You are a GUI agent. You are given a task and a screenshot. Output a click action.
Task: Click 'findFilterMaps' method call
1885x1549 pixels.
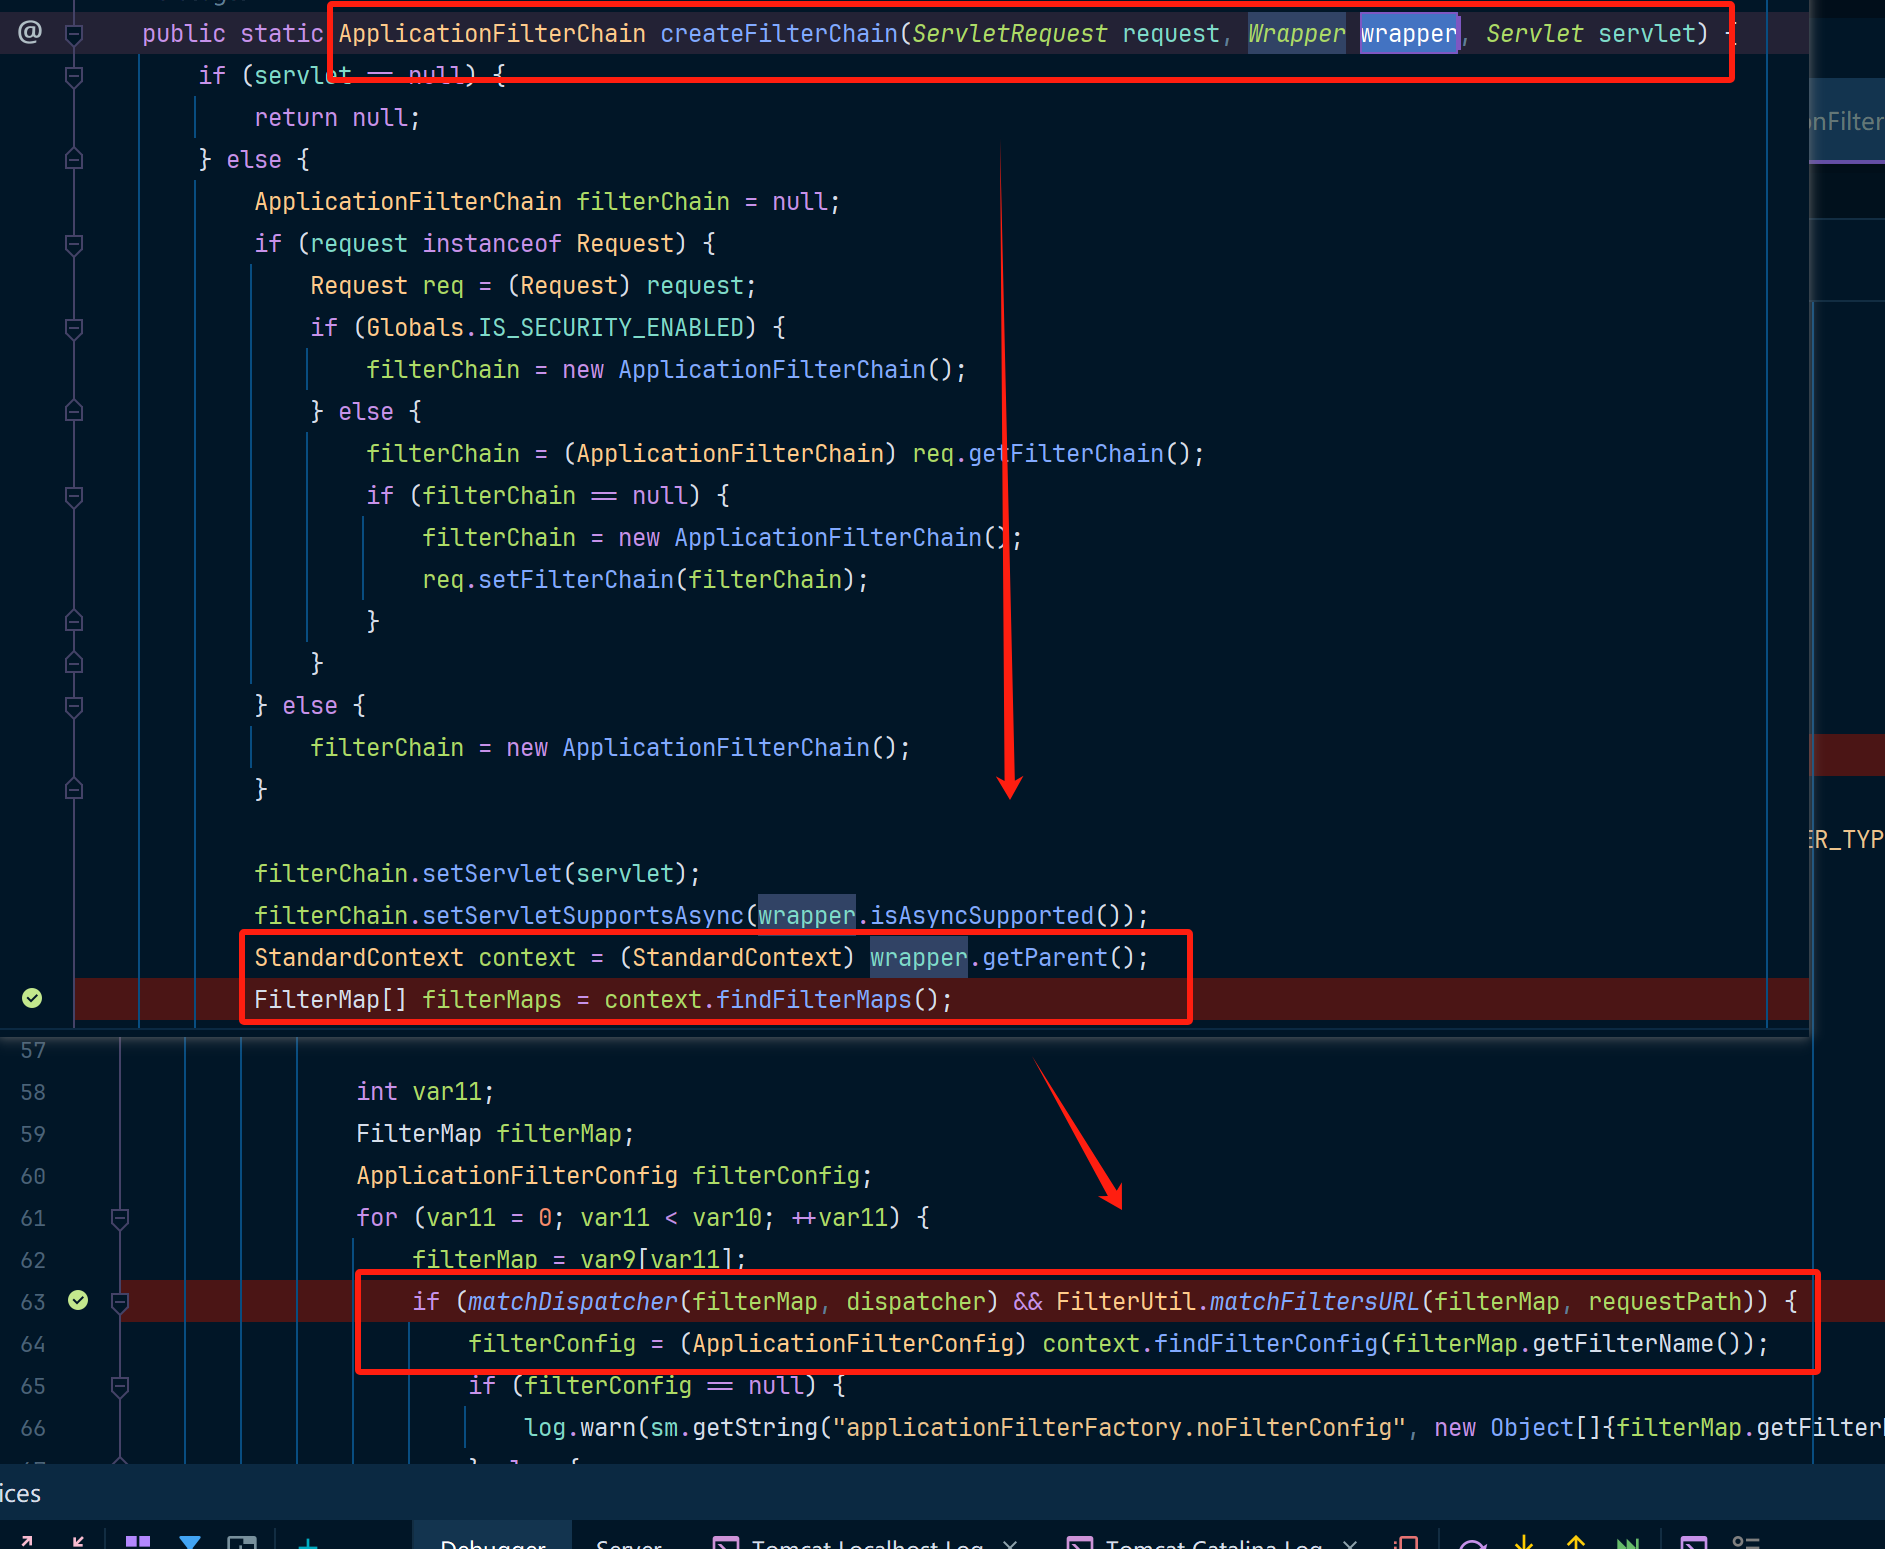[x=814, y=999]
